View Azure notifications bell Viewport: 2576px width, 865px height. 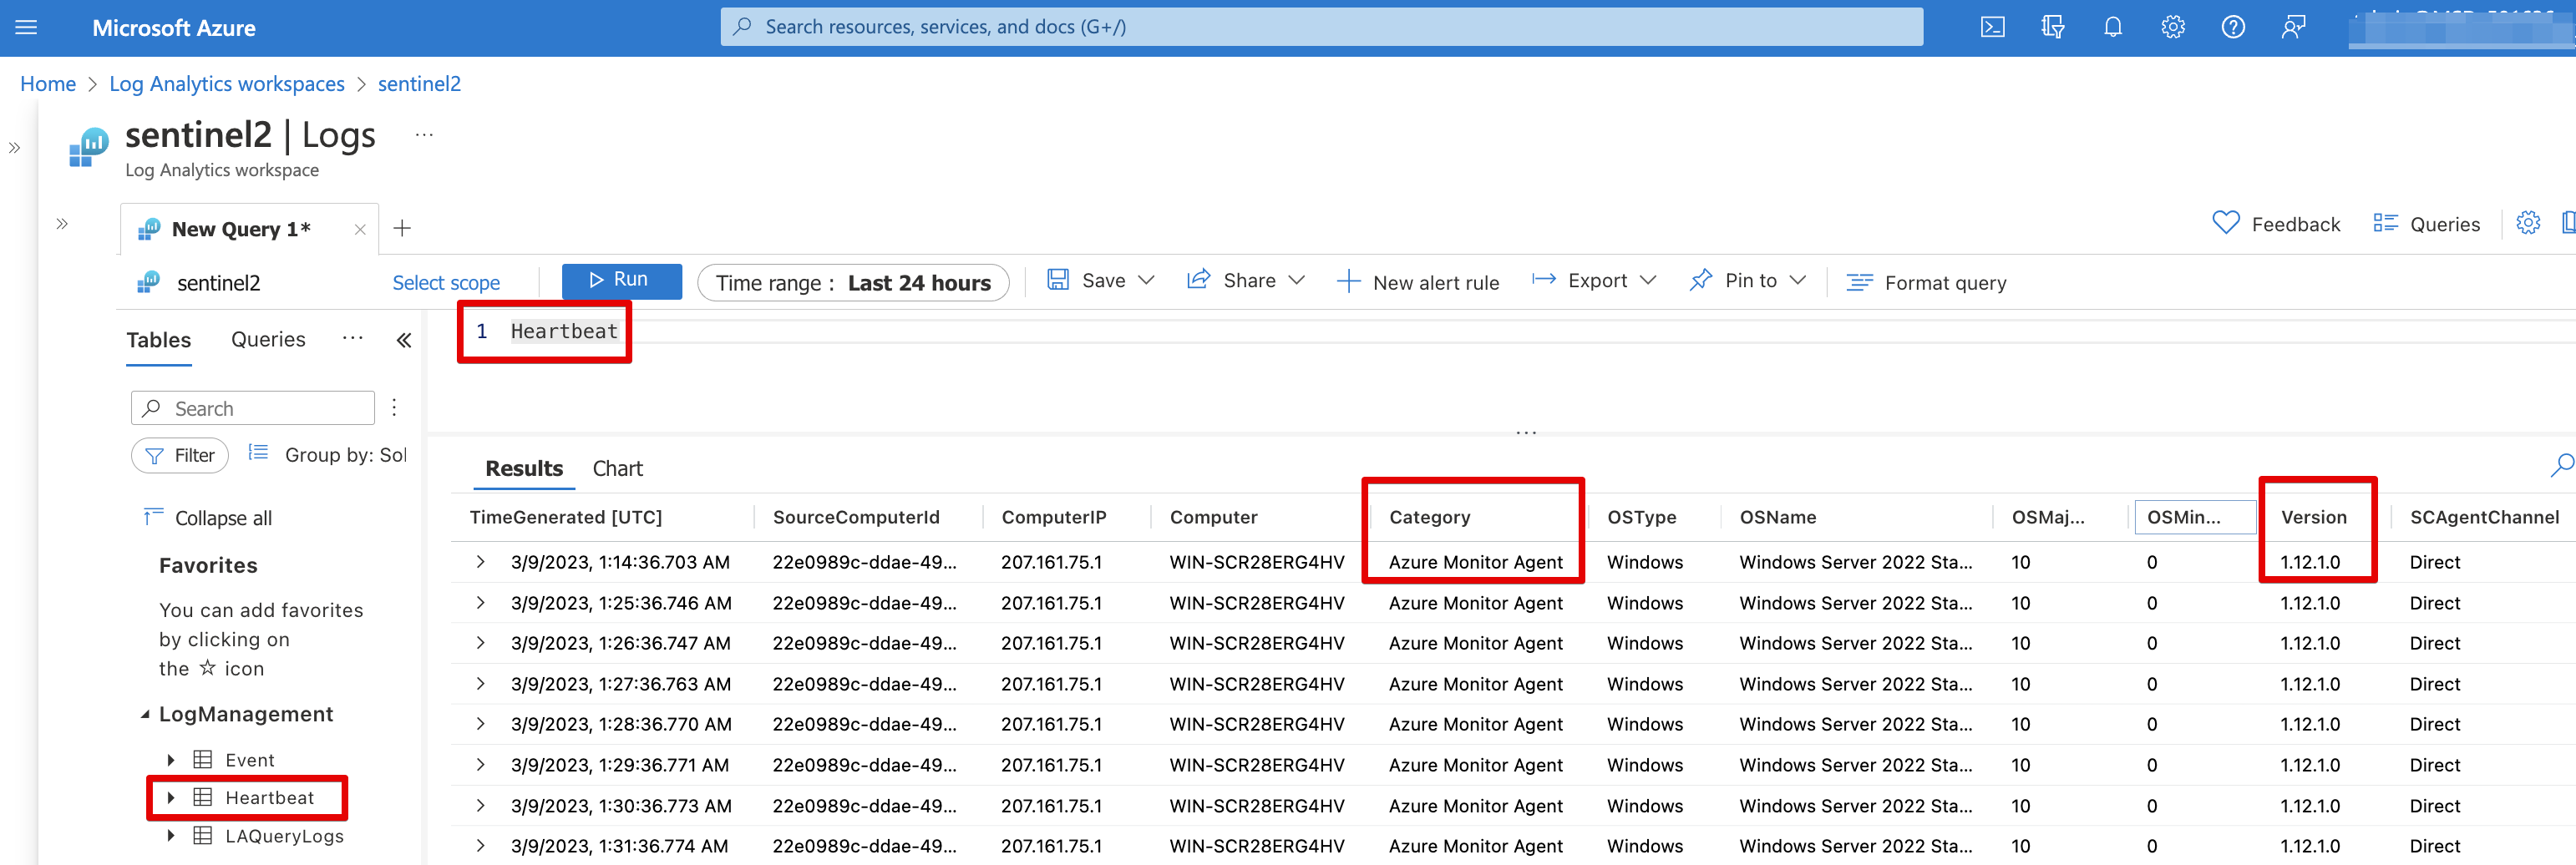2112,27
